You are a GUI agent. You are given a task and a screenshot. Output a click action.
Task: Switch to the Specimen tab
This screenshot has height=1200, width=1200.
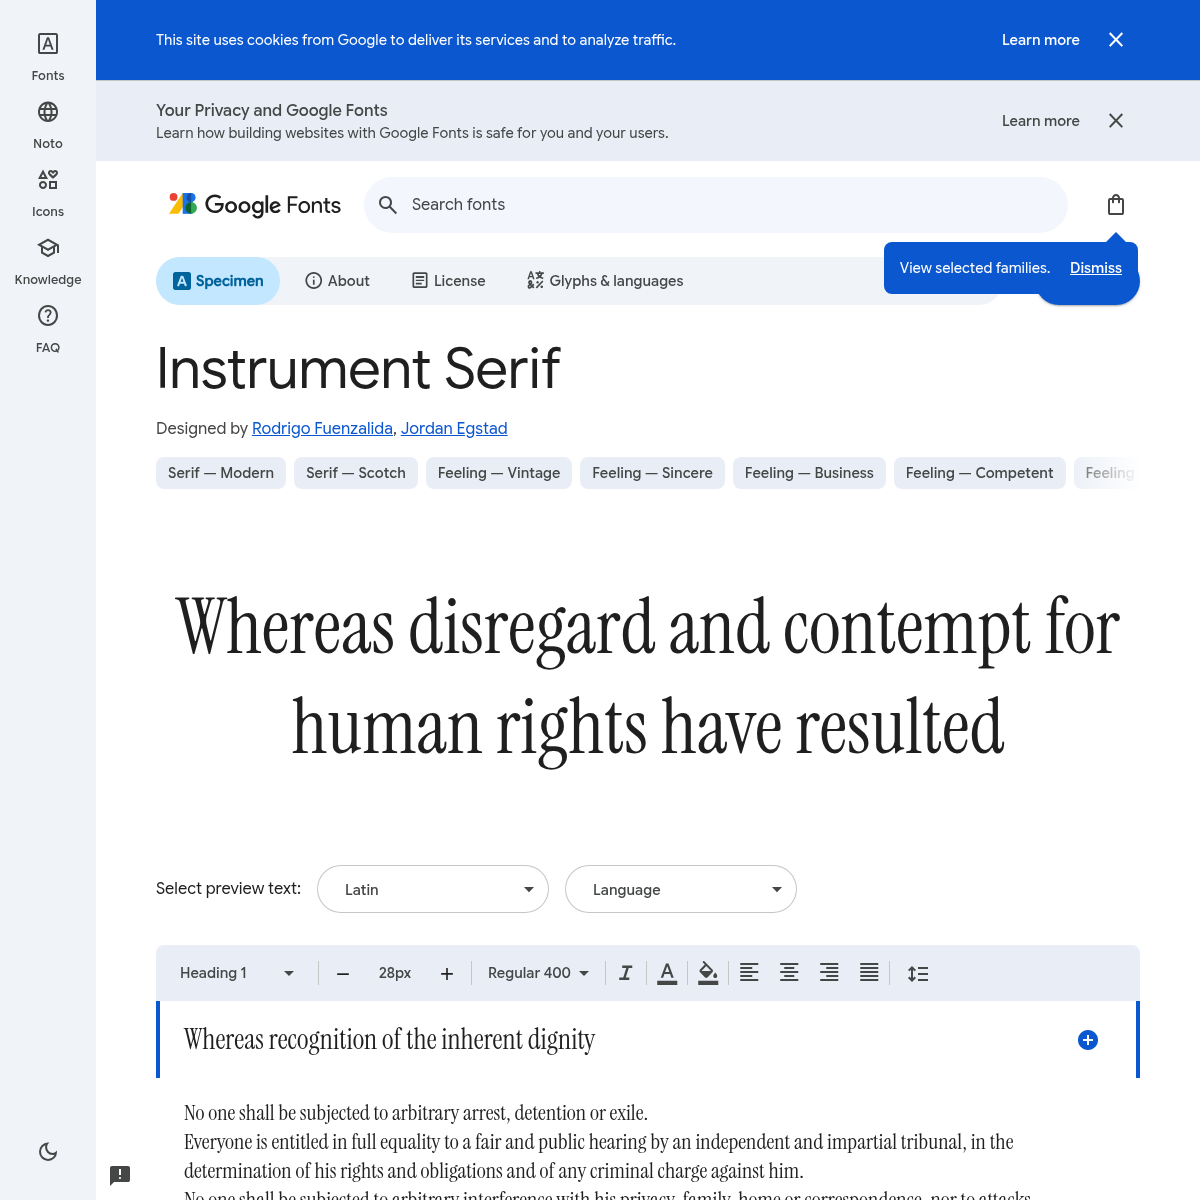click(x=218, y=281)
